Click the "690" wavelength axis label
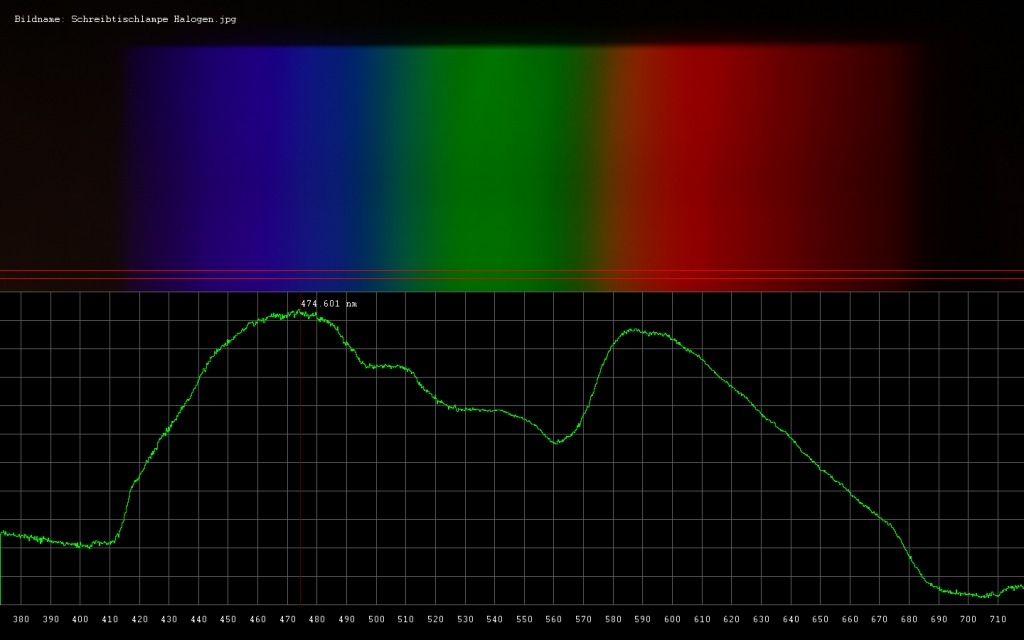The width and height of the screenshot is (1024, 640). click(938, 619)
